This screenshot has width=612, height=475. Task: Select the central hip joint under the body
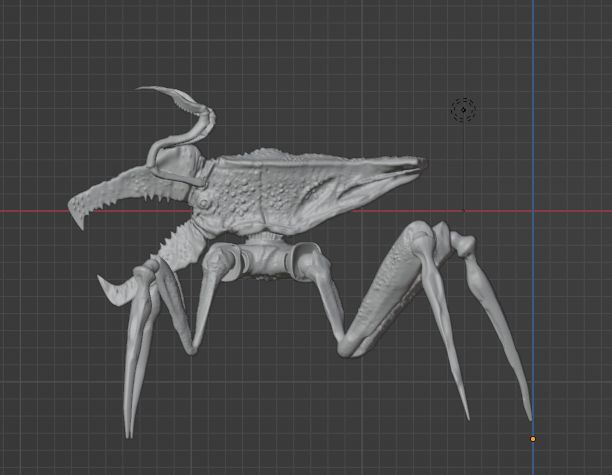pyautogui.click(x=268, y=262)
